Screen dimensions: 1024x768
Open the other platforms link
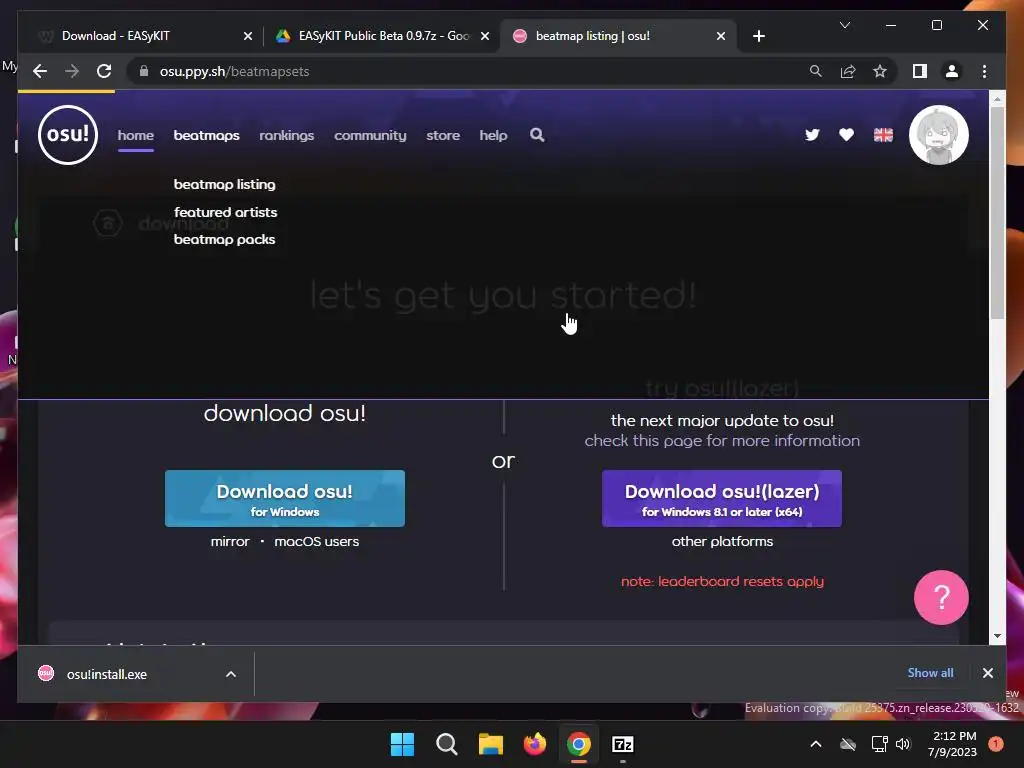pos(722,541)
